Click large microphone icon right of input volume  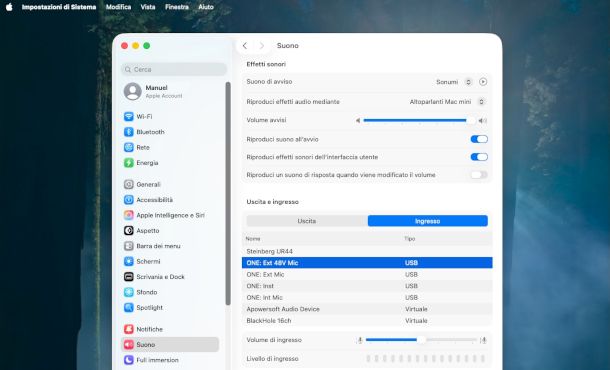click(483, 340)
